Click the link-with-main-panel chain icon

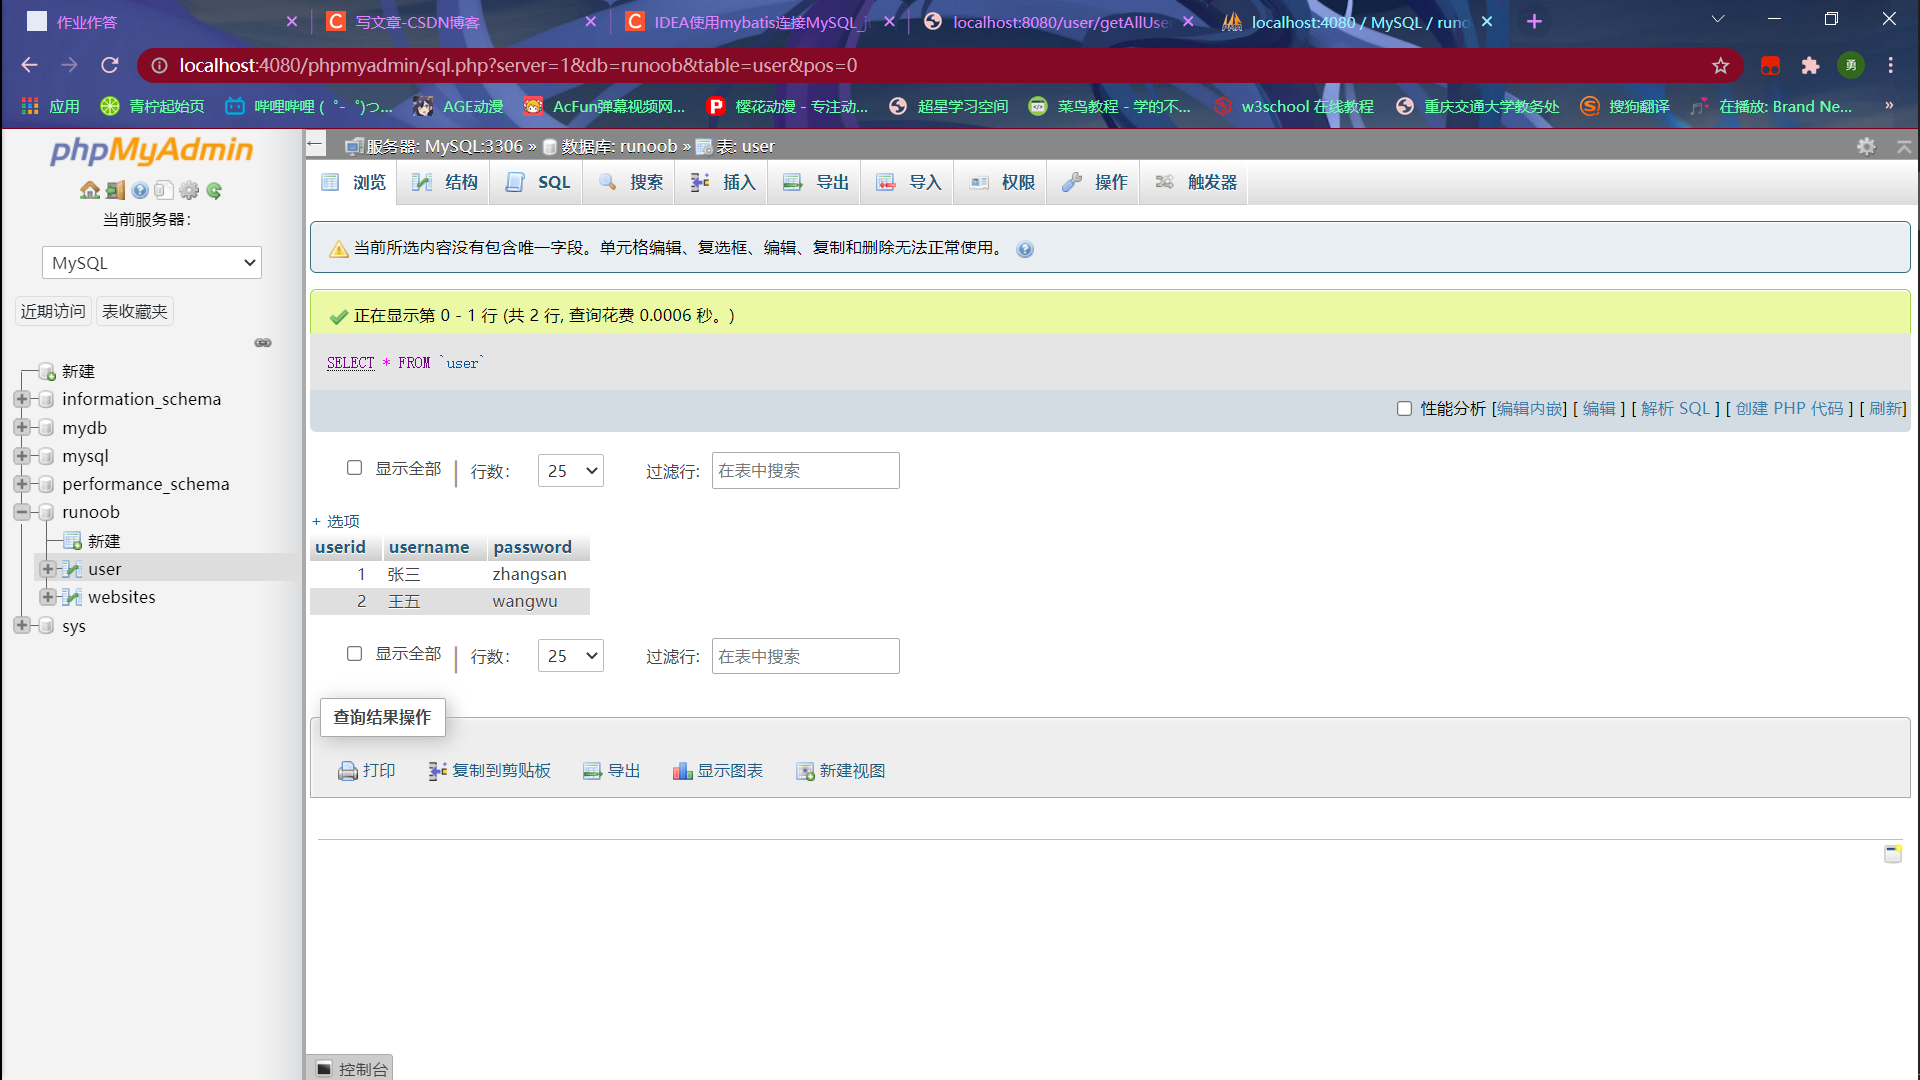263,343
